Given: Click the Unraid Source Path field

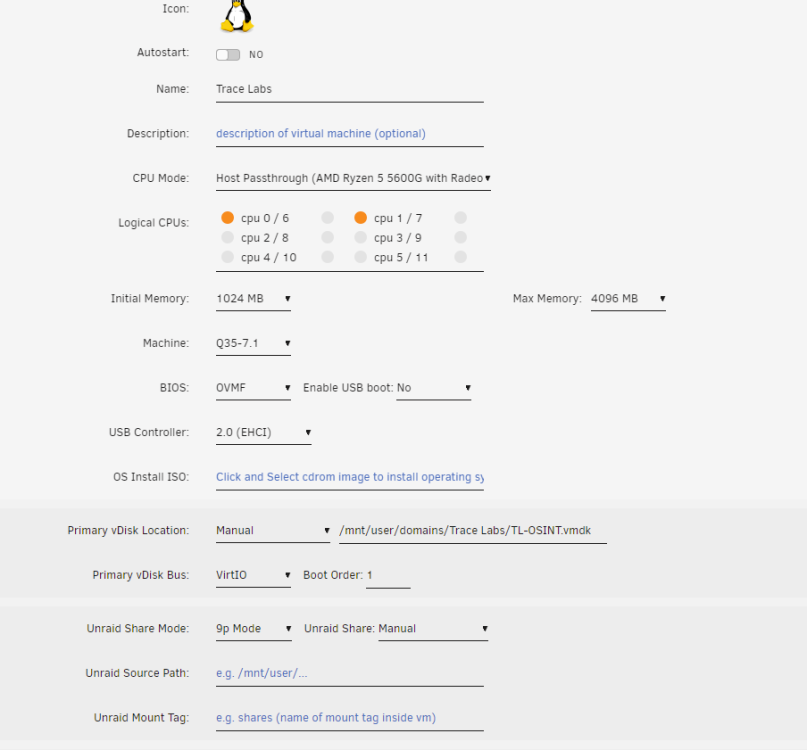Looking at the screenshot, I should click(x=350, y=673).
